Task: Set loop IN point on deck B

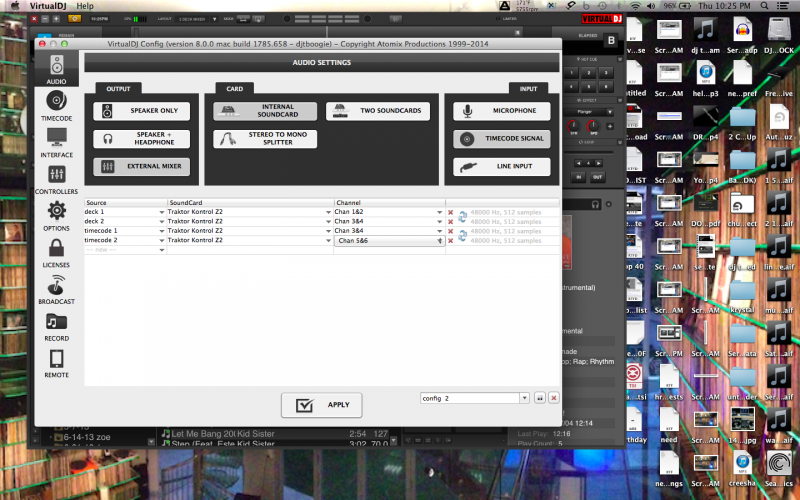Action: pos(579,177)
